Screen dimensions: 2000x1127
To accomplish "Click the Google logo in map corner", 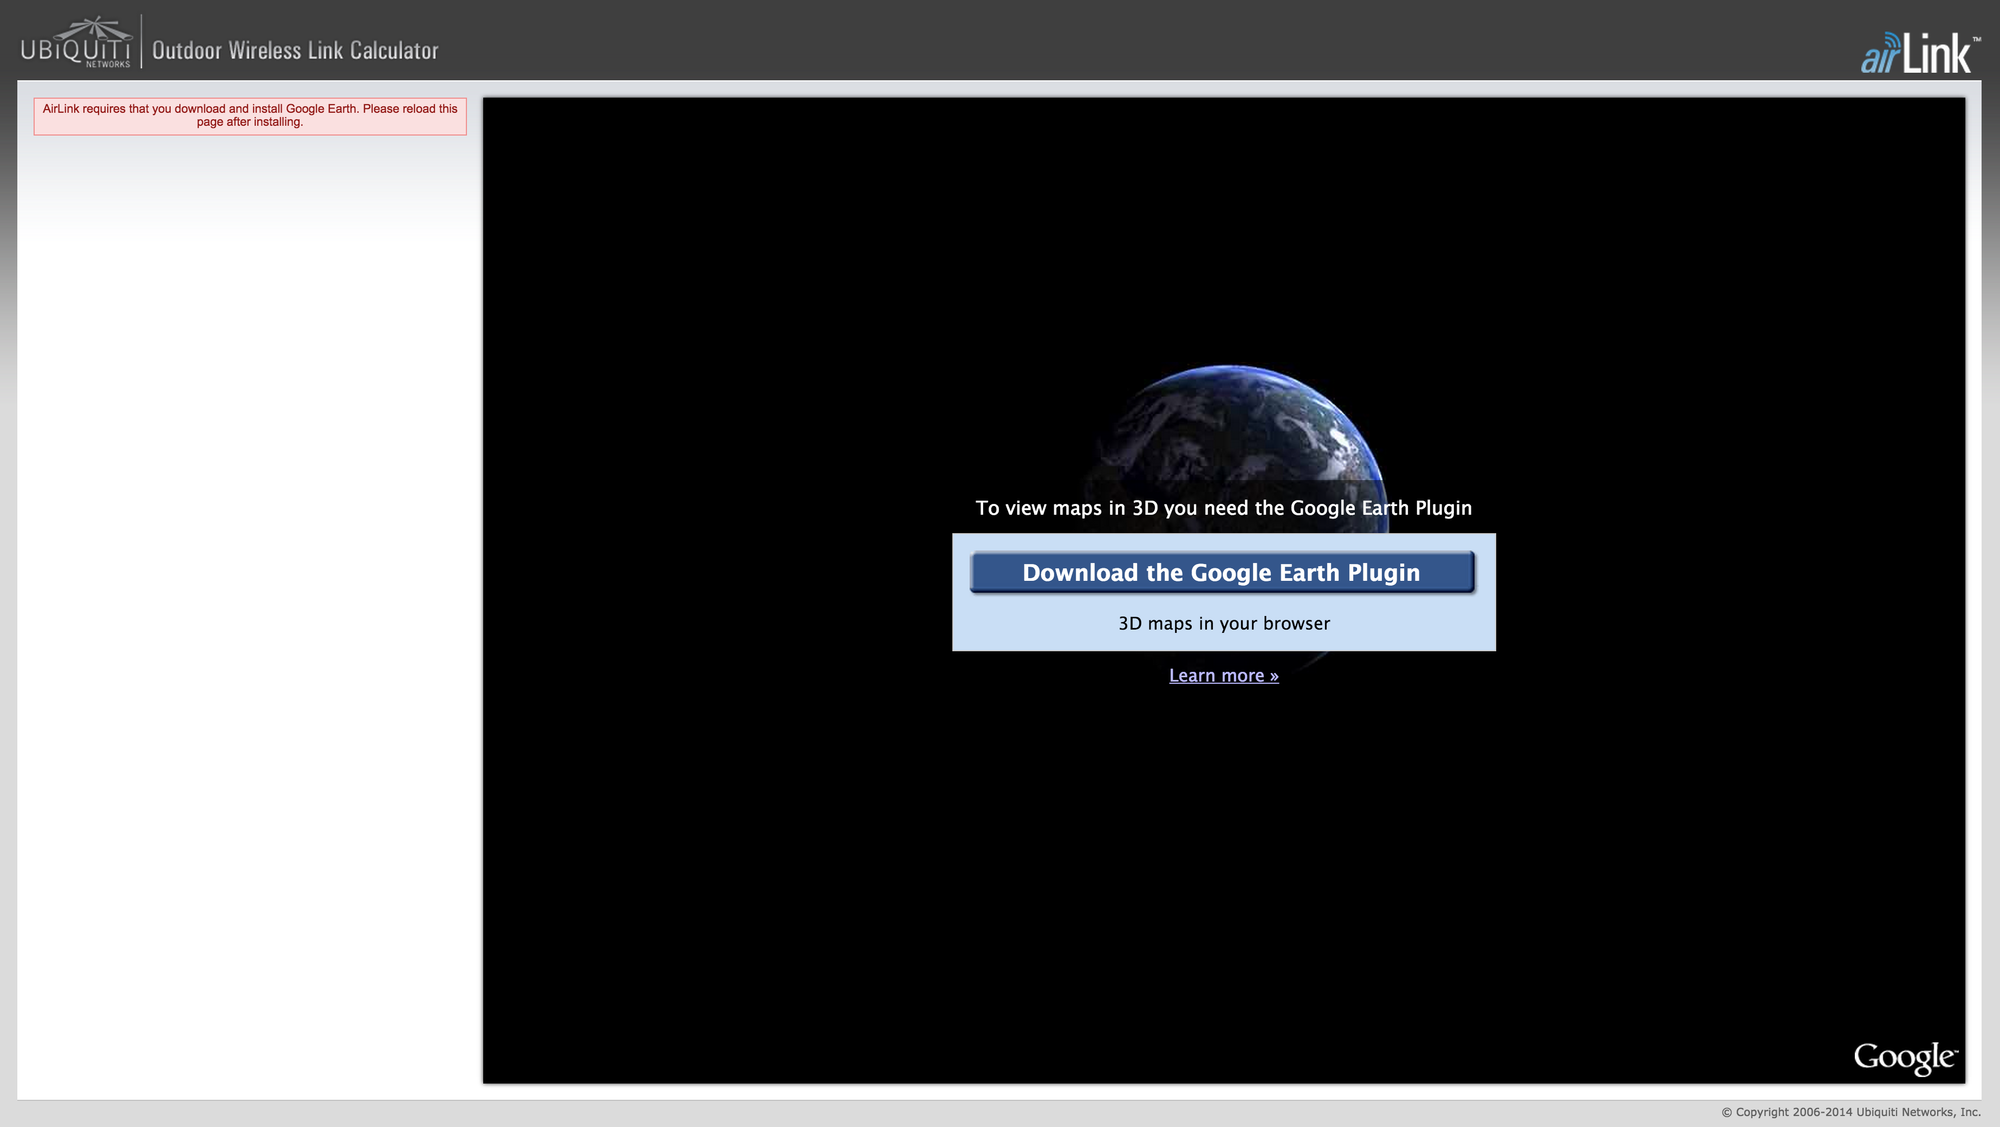I will pos(1904,1057).
